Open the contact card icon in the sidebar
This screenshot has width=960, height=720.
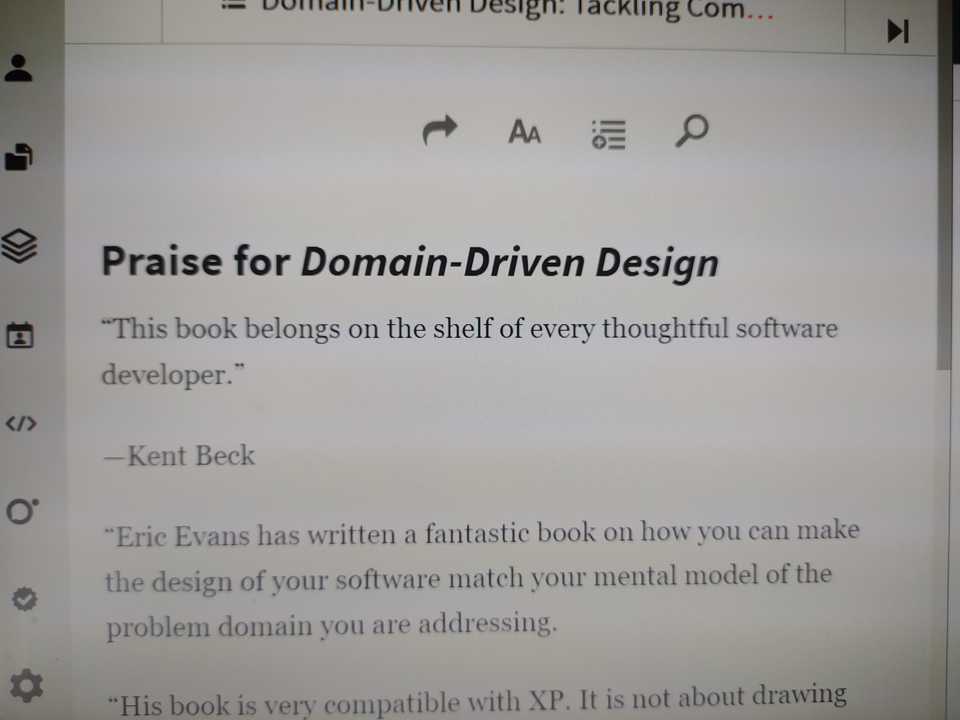[18, 334]
